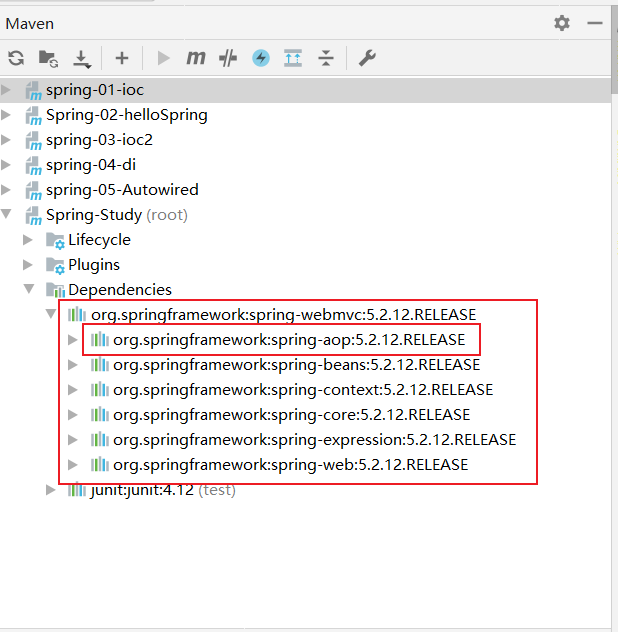Open Show Dependencies diagram icon
The image size is (618, 632).
coord(293,58)
